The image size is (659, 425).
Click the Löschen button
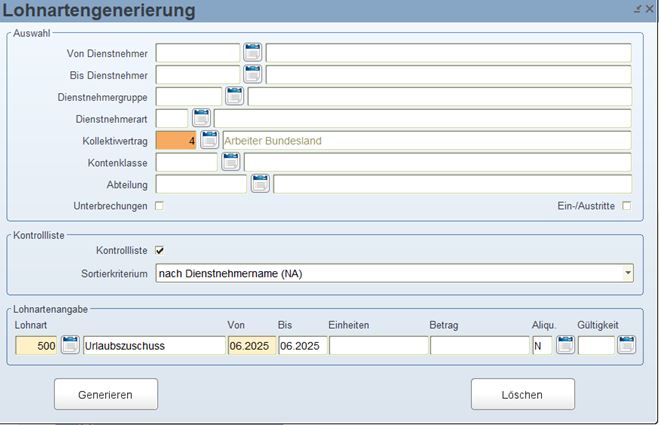522,395
